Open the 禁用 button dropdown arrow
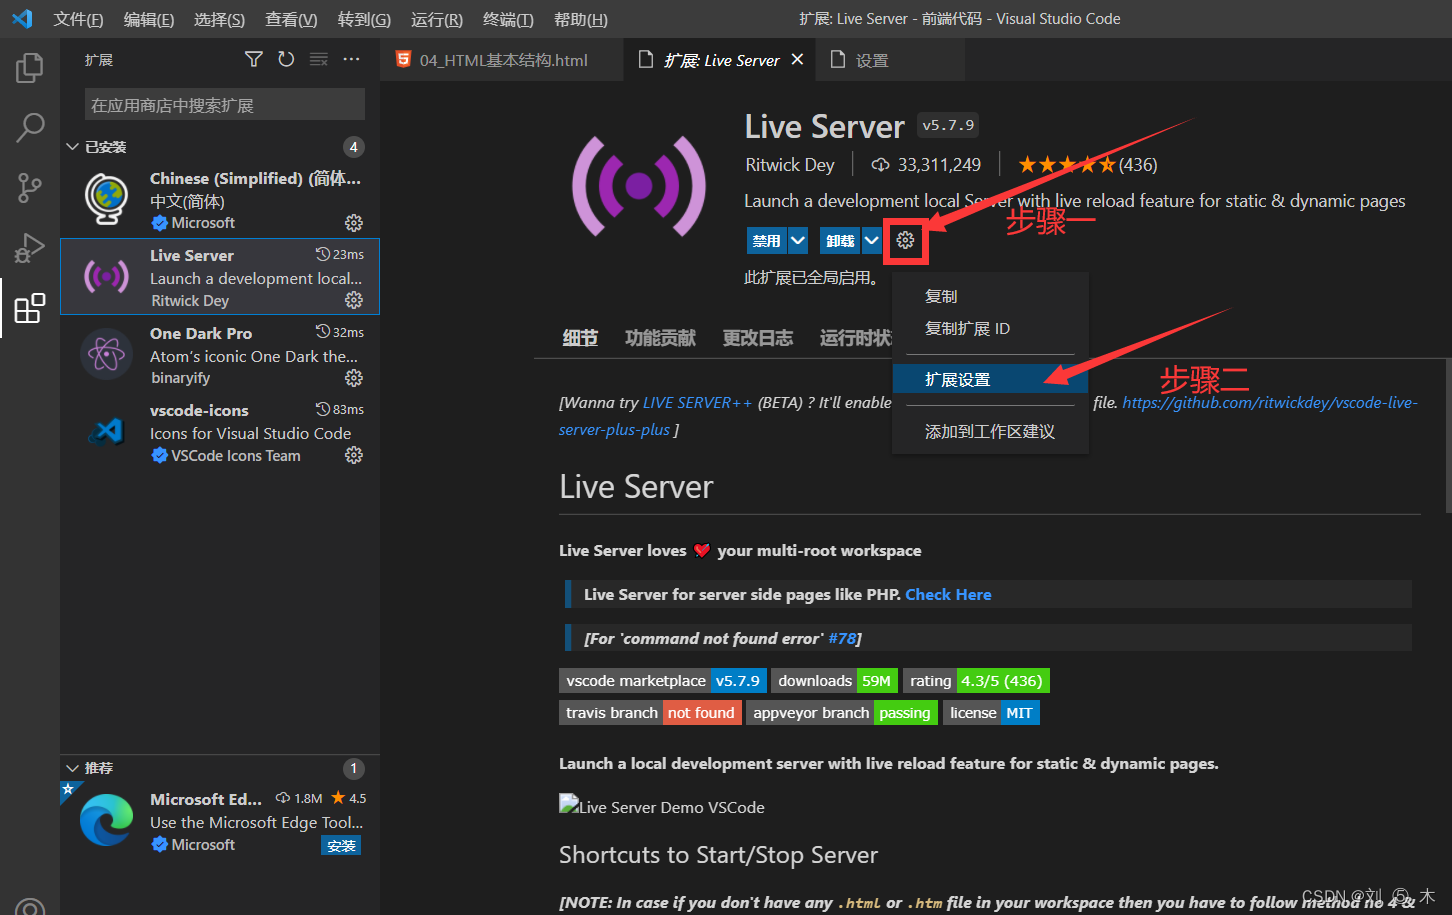Viewport: 1452px width, 915px height. tap(796, 240)
